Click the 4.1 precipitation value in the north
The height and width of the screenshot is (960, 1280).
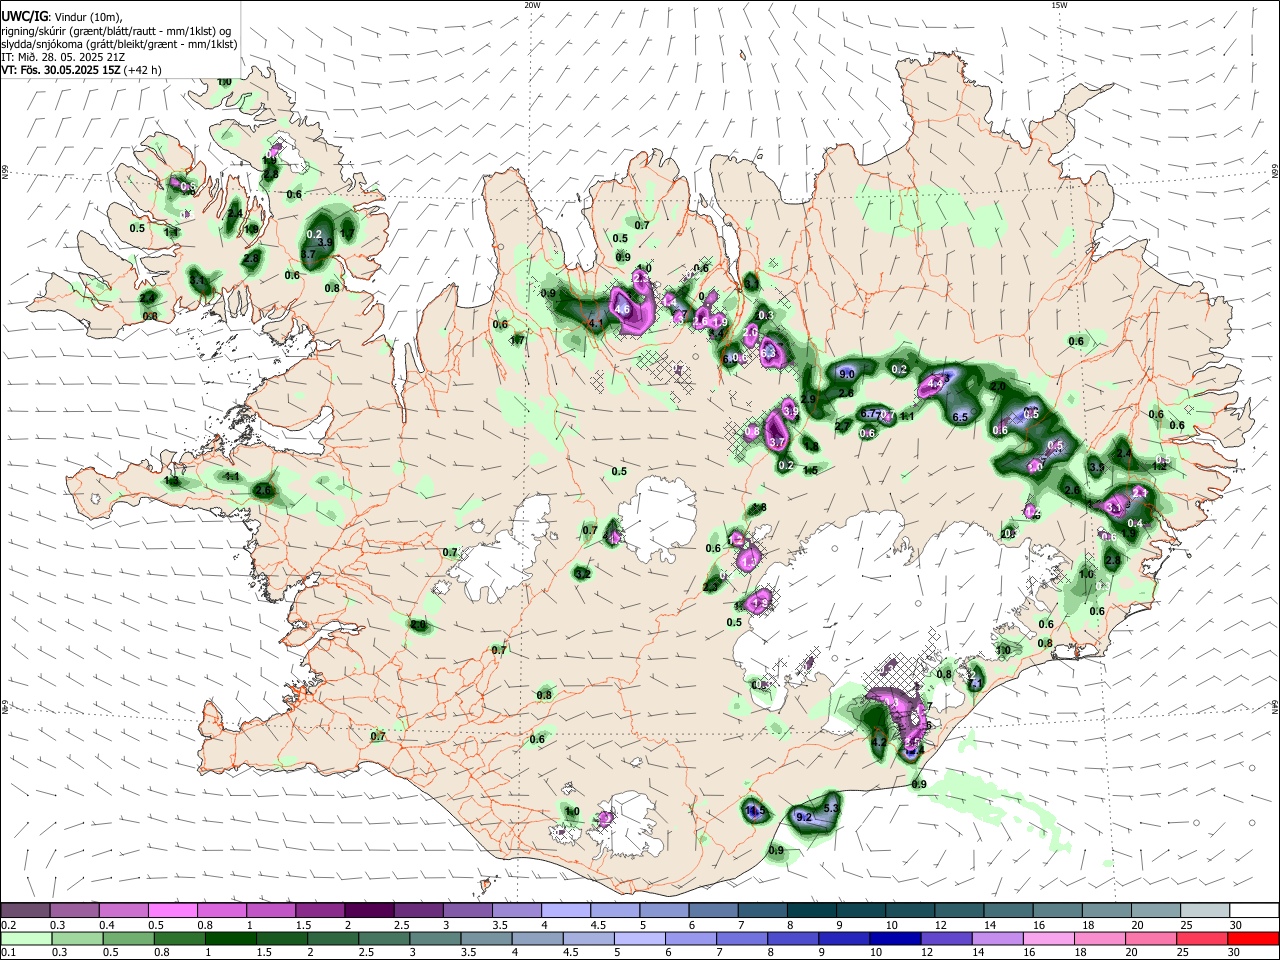pyautogui.click(x=595, y=323)
